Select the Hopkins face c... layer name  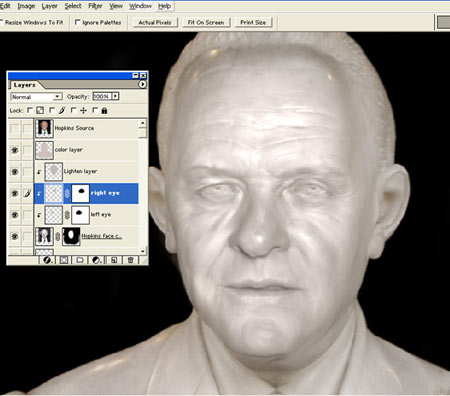(x=102, y=236)
